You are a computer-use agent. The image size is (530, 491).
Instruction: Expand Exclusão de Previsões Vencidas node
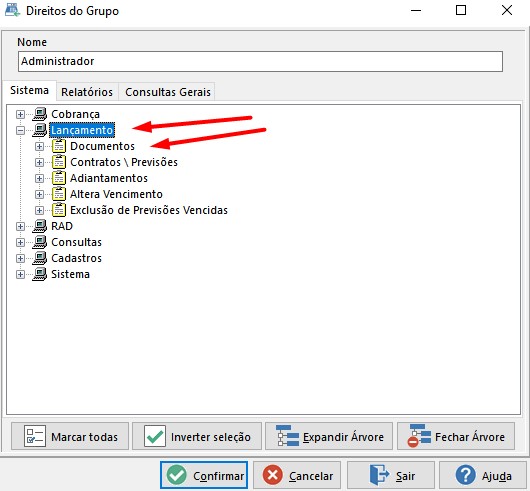39,210
